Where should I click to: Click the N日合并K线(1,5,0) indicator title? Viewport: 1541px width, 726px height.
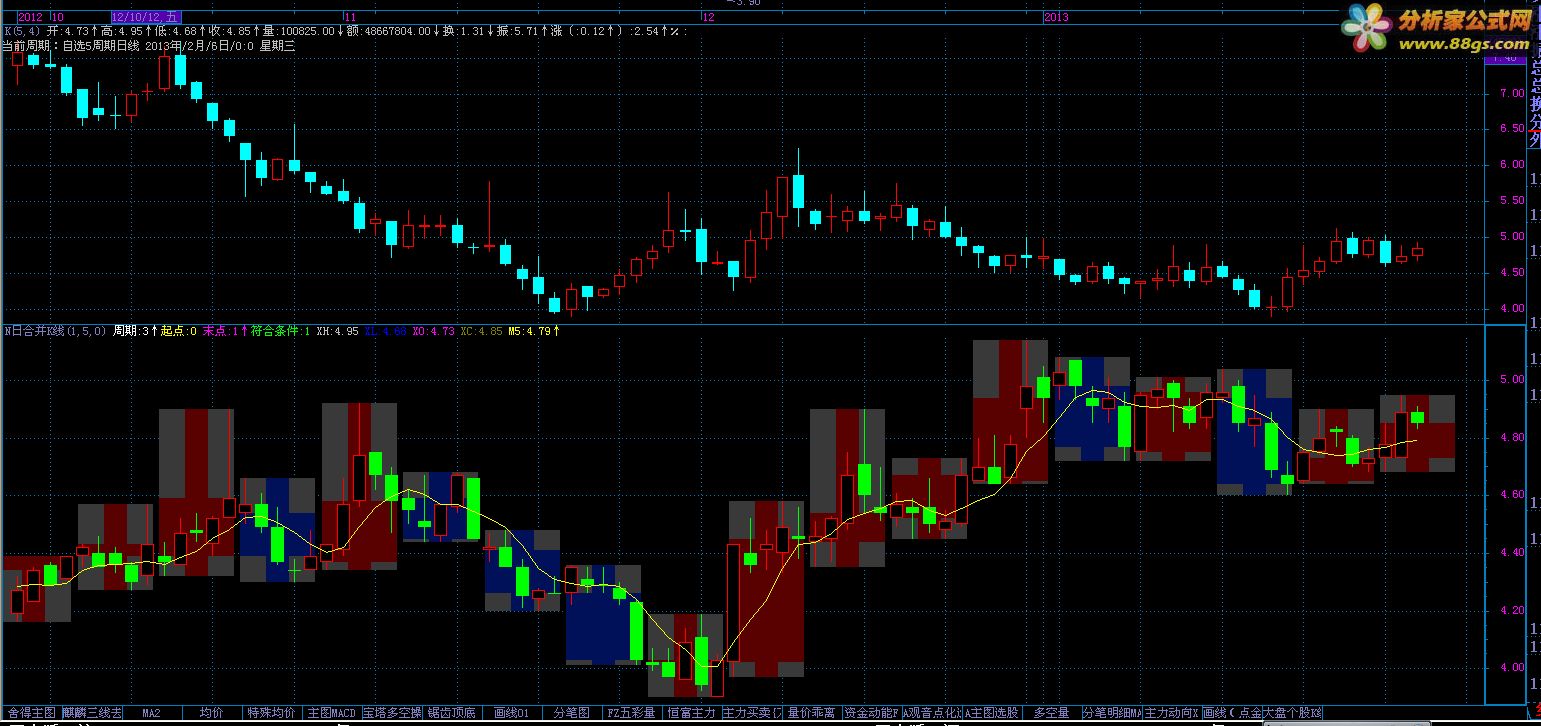55,330
